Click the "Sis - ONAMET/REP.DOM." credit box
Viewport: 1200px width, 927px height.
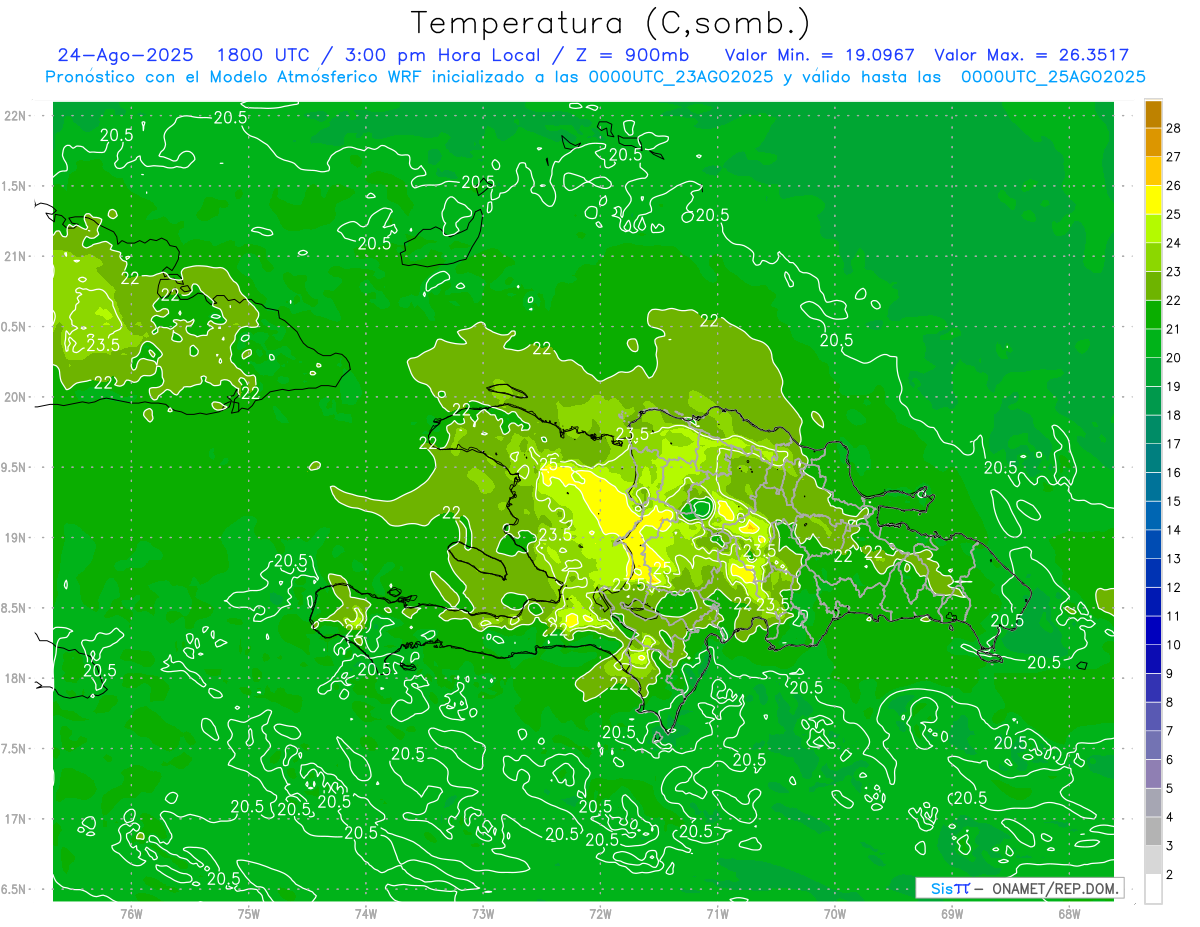(1020, 888)
